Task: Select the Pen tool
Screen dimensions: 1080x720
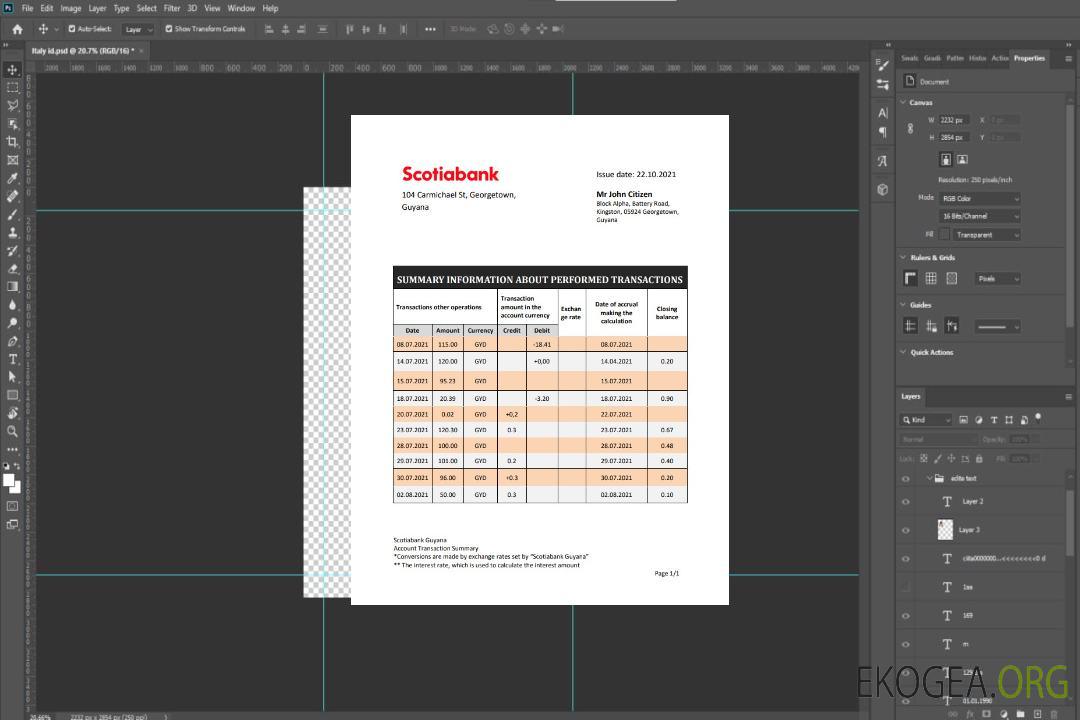Action: click(x=12, y=341)
